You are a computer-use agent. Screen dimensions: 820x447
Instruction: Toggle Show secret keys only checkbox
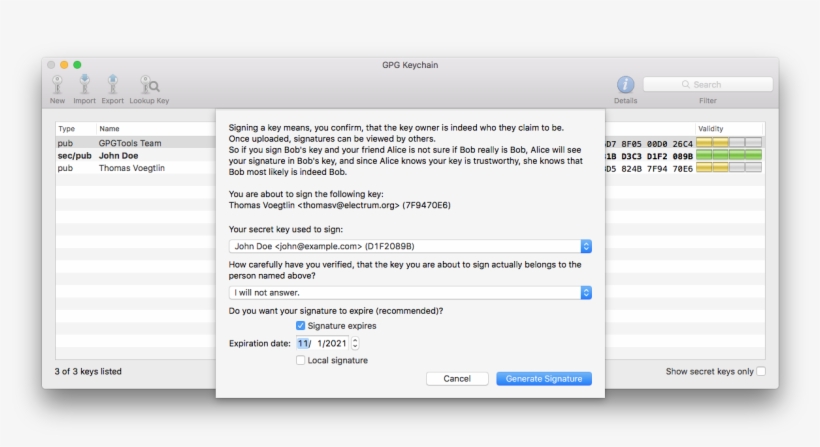coord(761,372)
